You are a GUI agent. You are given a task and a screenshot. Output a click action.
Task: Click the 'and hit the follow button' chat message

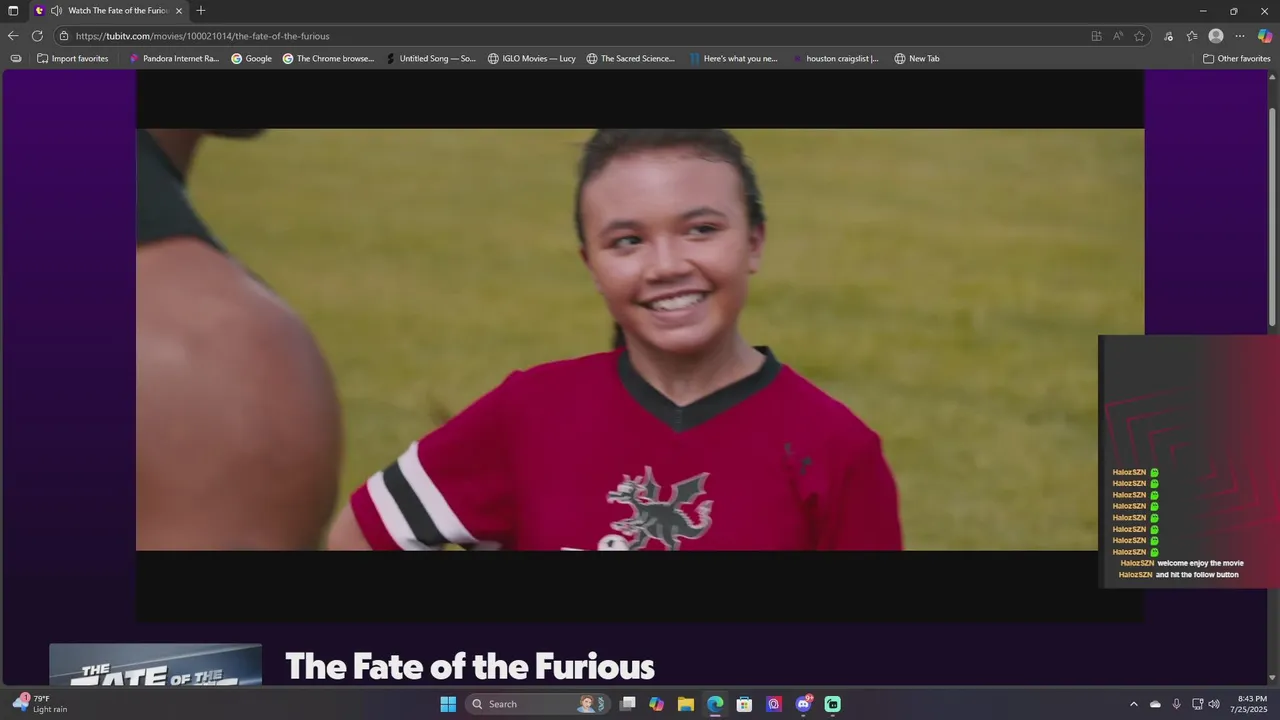[1197, 575]
